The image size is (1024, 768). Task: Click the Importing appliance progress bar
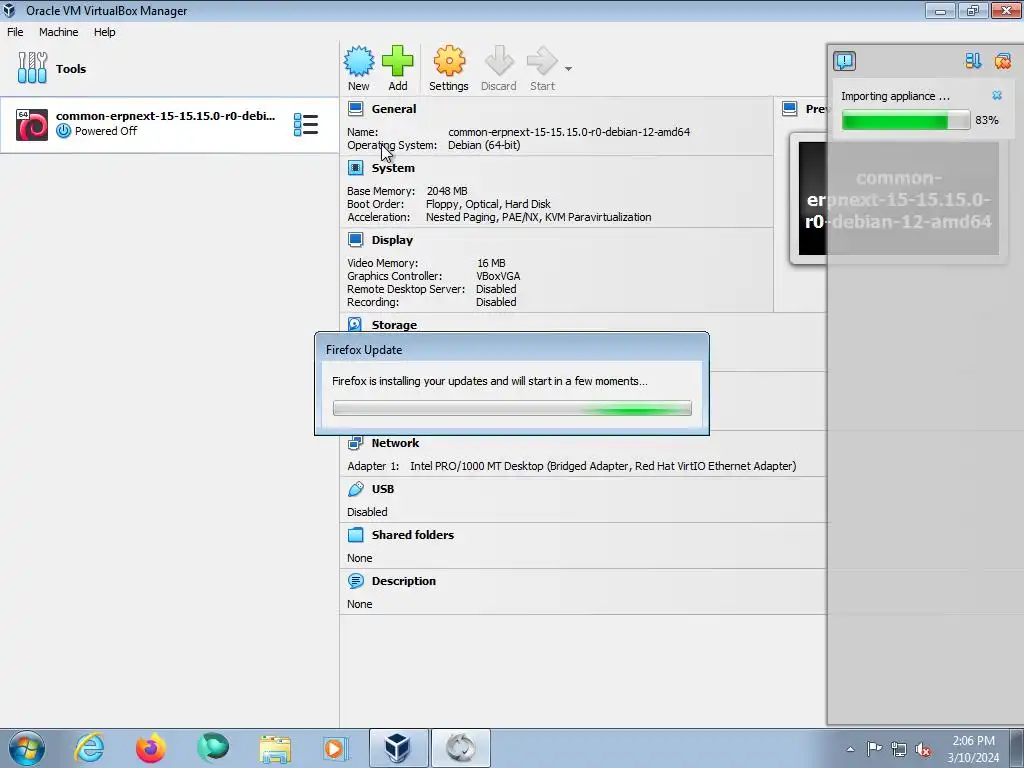(906, 120)
